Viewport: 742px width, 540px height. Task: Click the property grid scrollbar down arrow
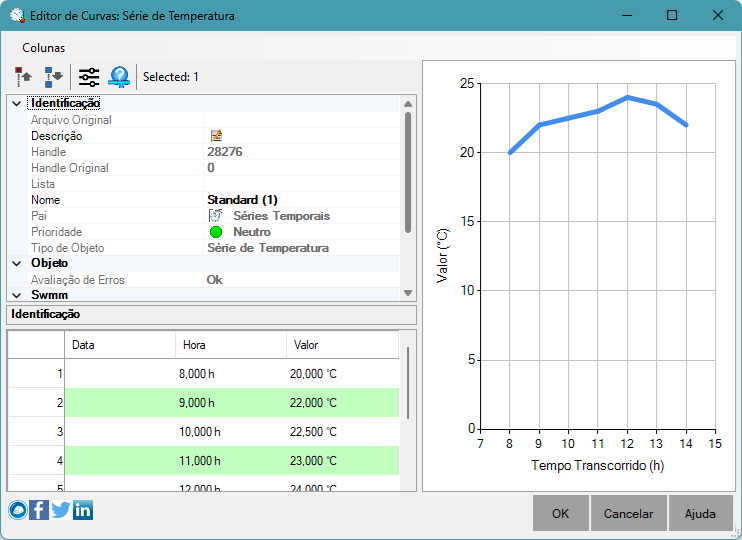point(408,293)
